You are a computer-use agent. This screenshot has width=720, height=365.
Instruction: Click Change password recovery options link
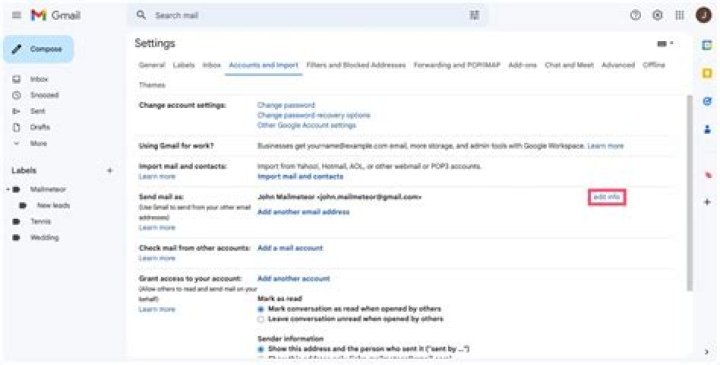coord(314,115)
